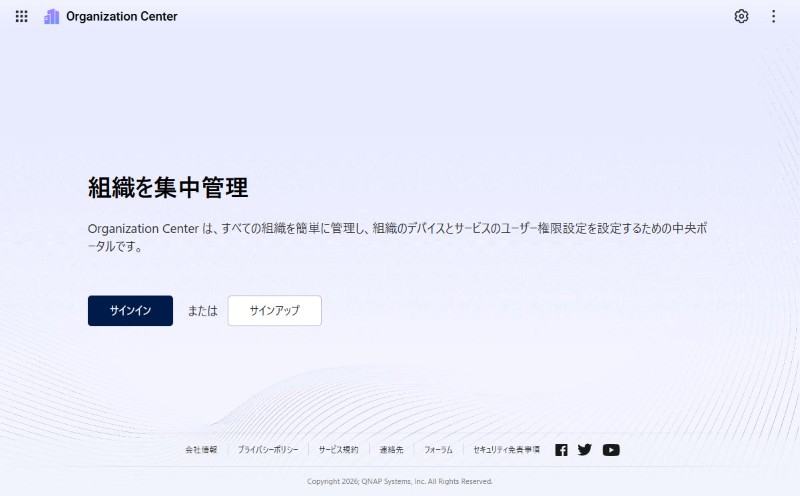
Task: Click the 組織を集中管理 heading
Action: (x=168, y=187)
